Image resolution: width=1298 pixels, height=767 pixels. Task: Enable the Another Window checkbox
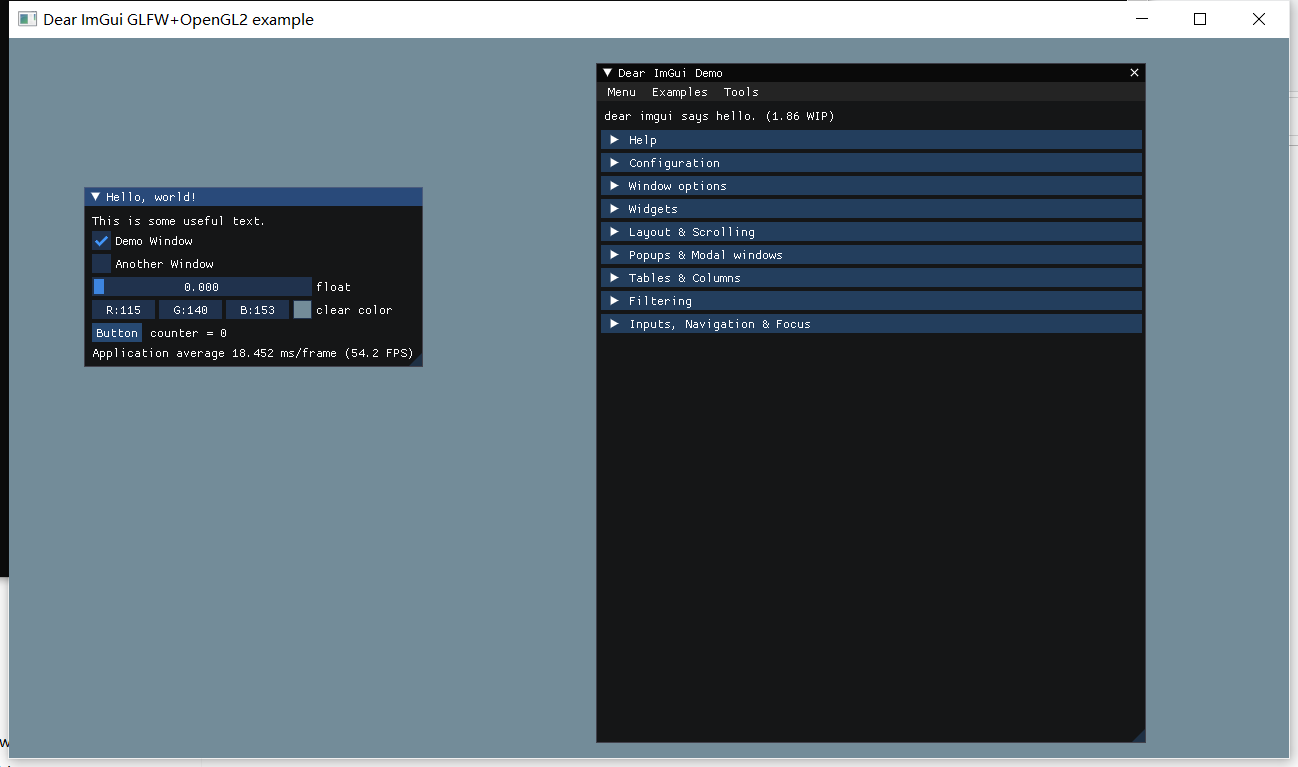point(100,263)
